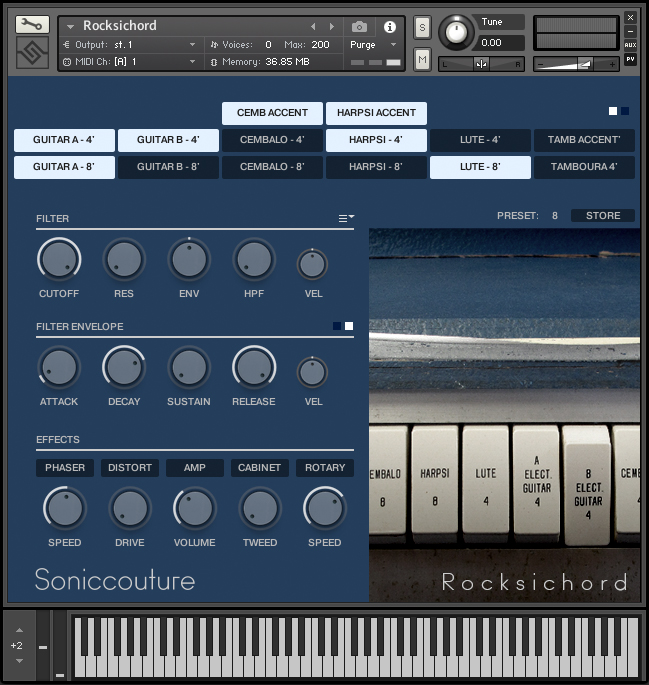Open the MIDI Ch dropdown

[x=192, y=62]
